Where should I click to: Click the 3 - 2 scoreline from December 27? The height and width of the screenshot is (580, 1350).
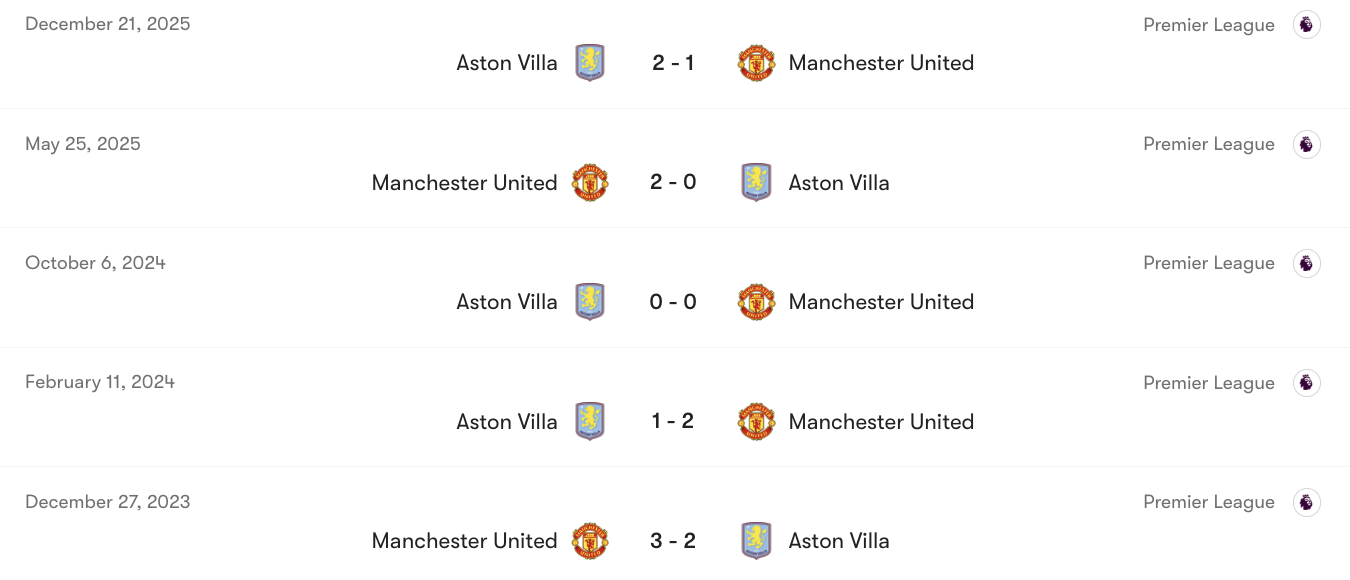(673, 540)
